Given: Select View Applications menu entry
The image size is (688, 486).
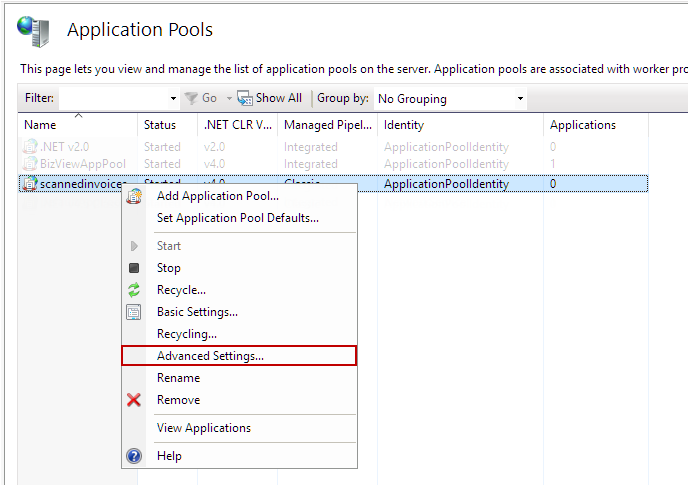Looking at the screenshot, I should point(203,428).
